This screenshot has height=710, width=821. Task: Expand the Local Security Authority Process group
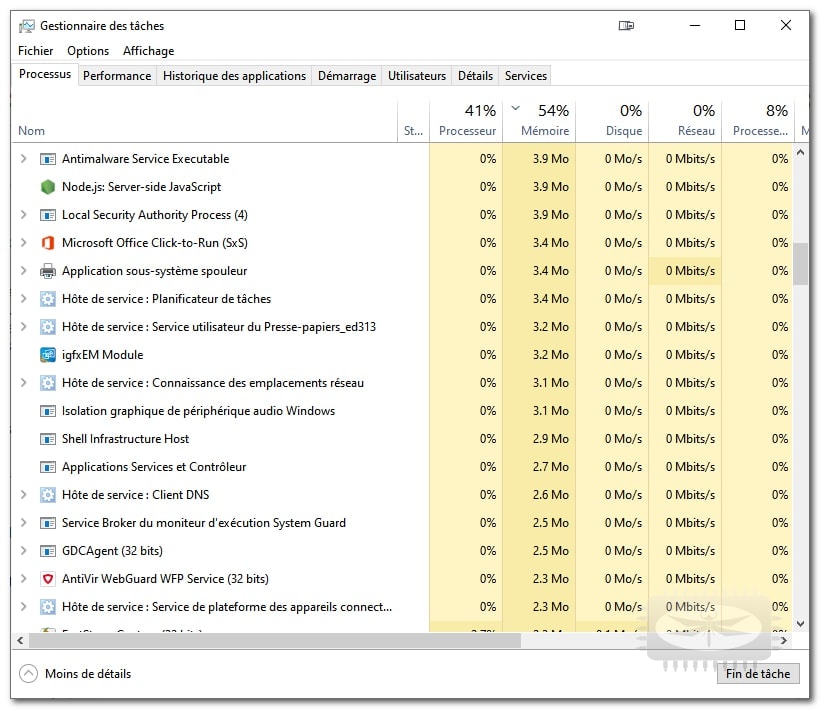[23, 215]
